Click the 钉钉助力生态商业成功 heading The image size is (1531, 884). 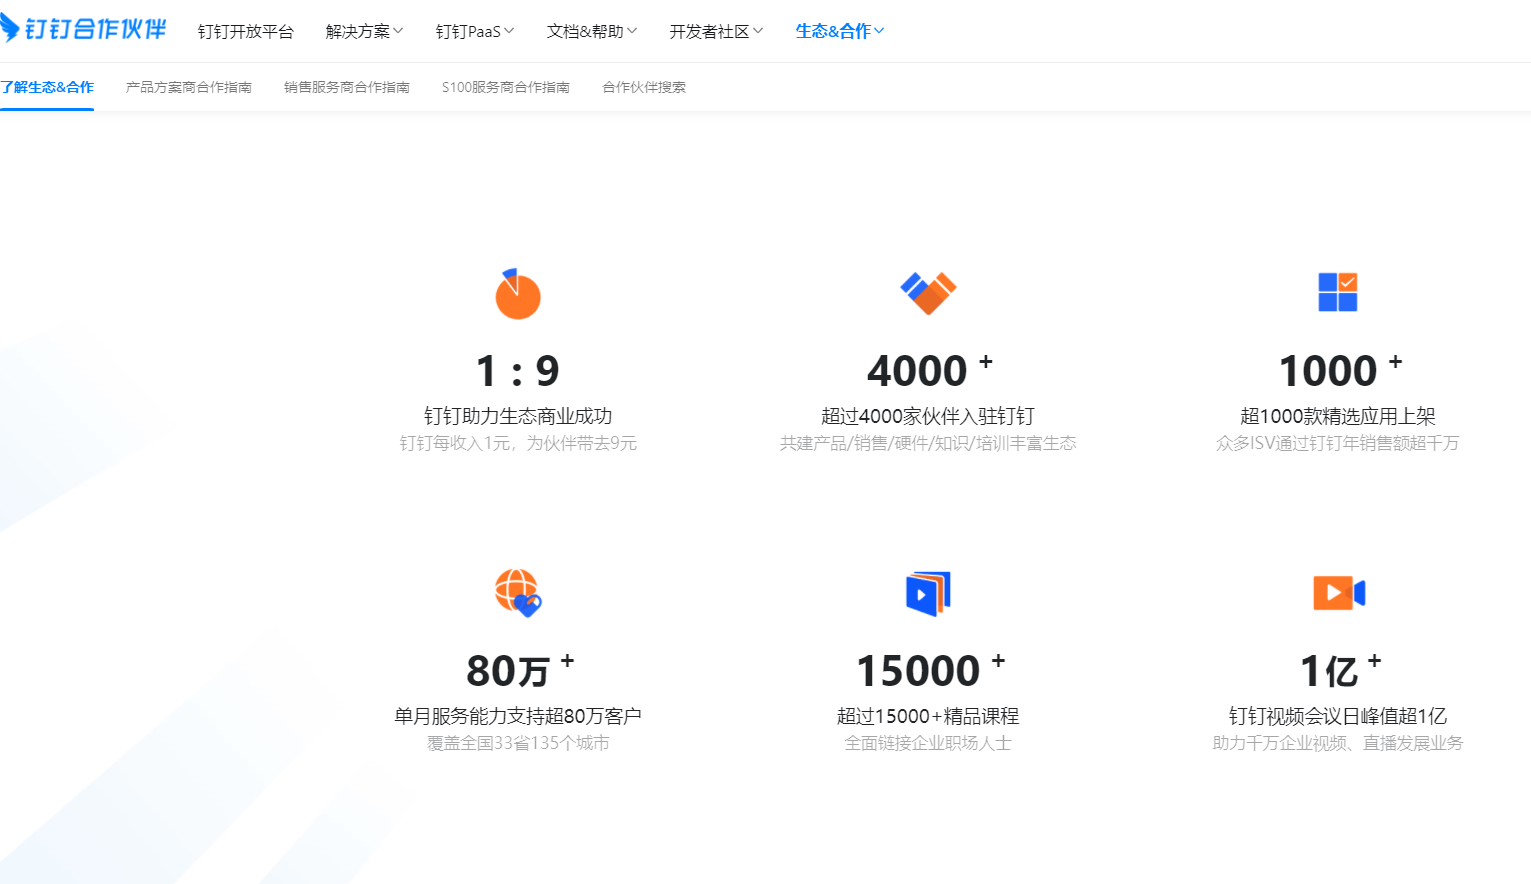point(518,416)
